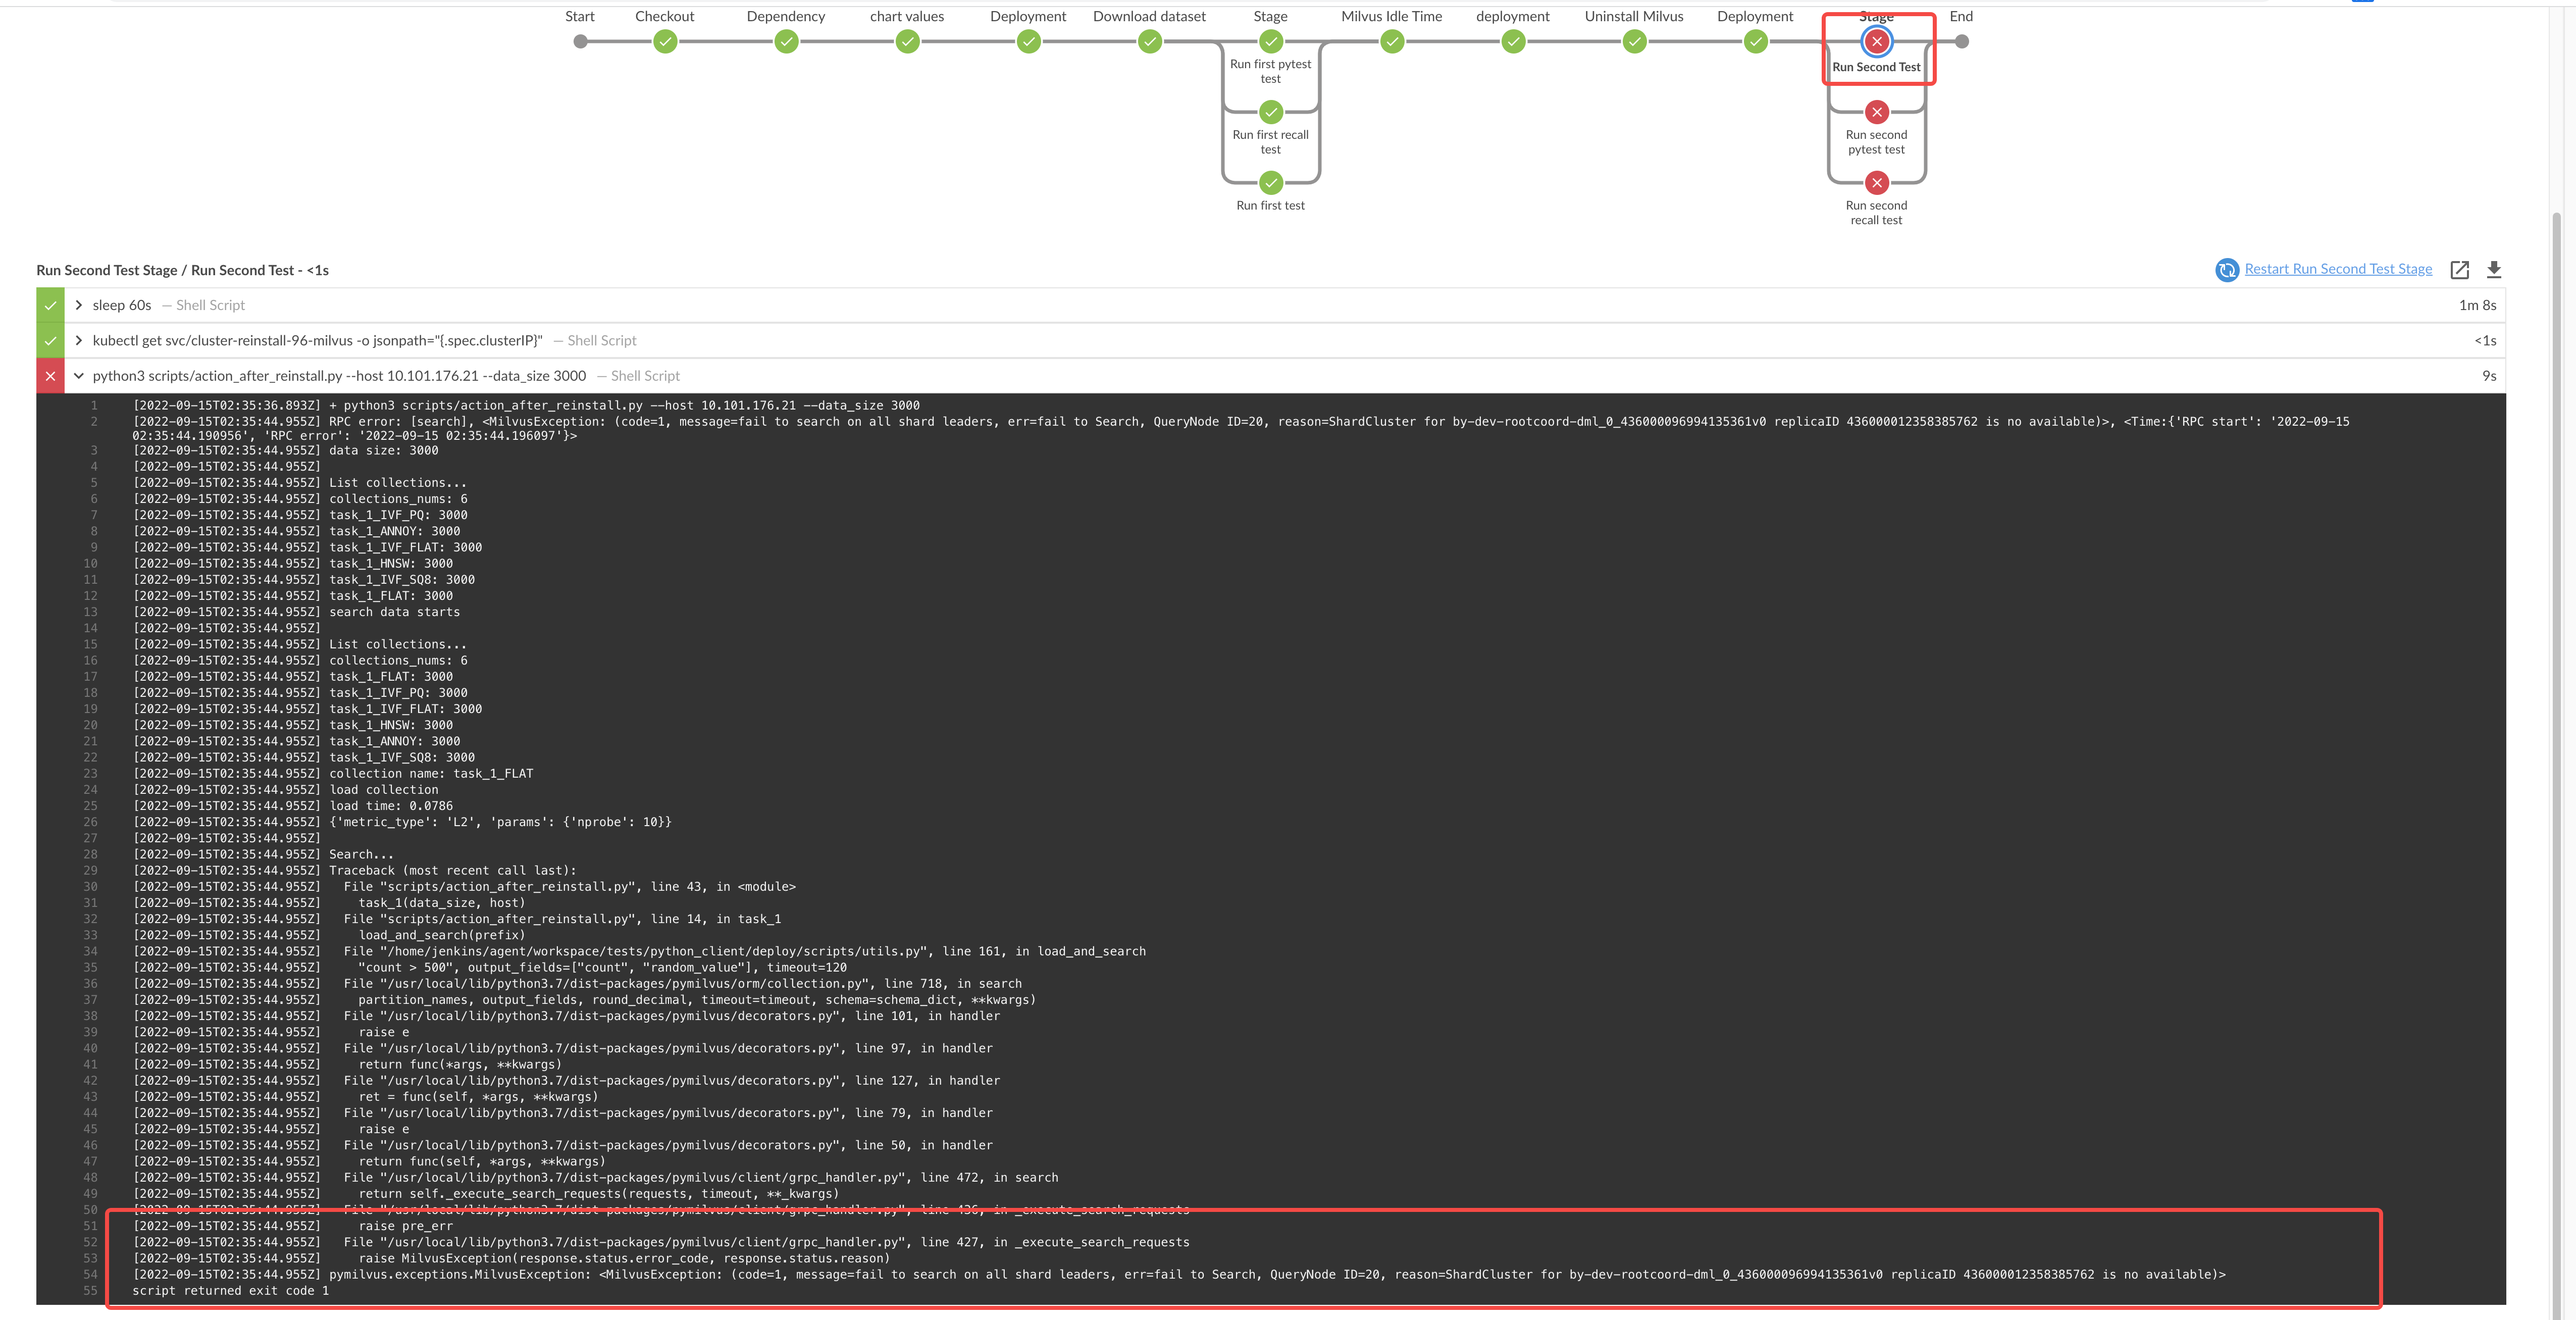The image size is (2576, 1320).
Task: Collapse the python3 scripts step log
Action: [79, 375]
